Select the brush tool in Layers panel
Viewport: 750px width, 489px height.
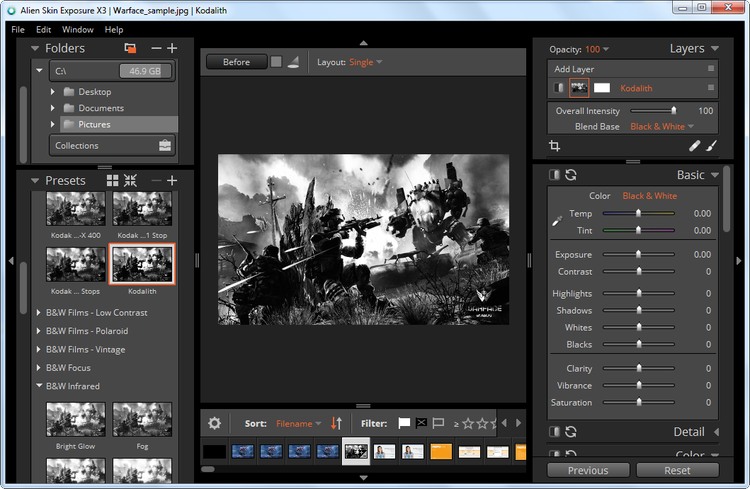[x=712, y=146]
